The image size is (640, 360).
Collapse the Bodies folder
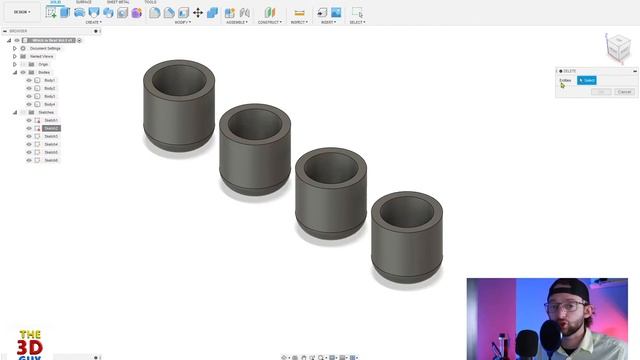click(x=15, y=72)
